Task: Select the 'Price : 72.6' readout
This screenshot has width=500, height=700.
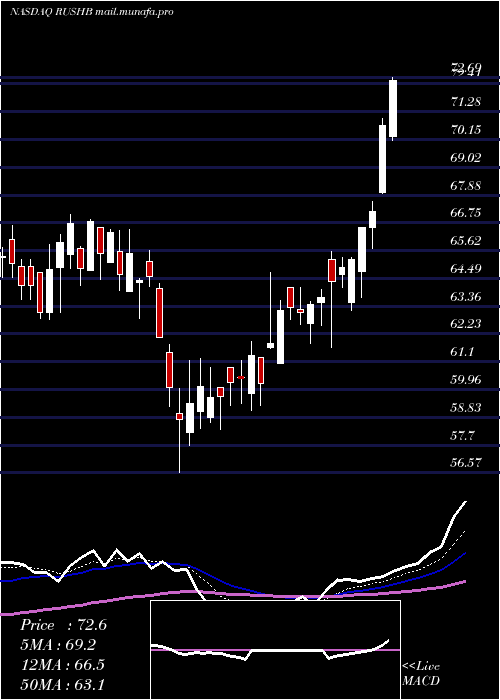Action: 63,625
